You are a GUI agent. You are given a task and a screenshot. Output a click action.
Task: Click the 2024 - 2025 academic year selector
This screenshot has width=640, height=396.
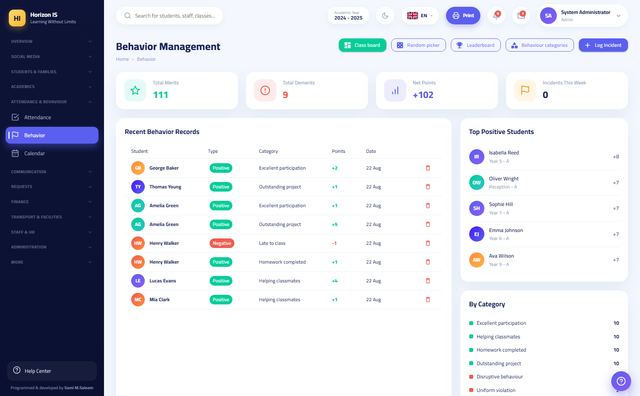click(x=348, y=16)
